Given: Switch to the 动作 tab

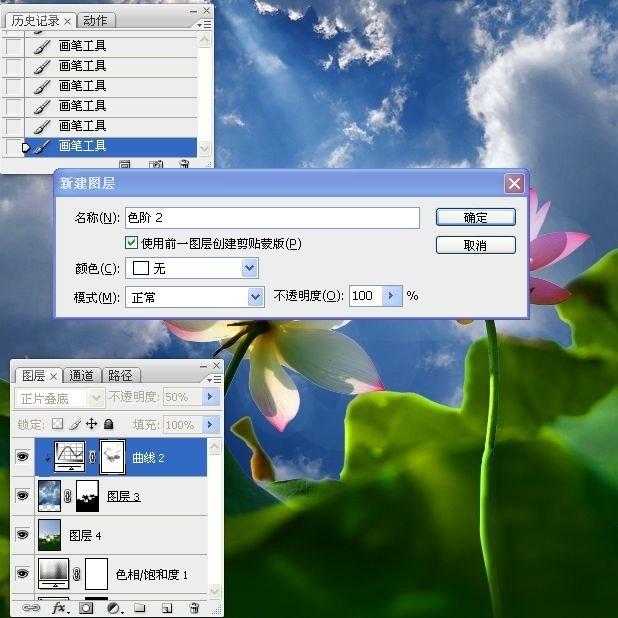Looking at the screenshot, I should pyautogui.click(x=95, y=20).
